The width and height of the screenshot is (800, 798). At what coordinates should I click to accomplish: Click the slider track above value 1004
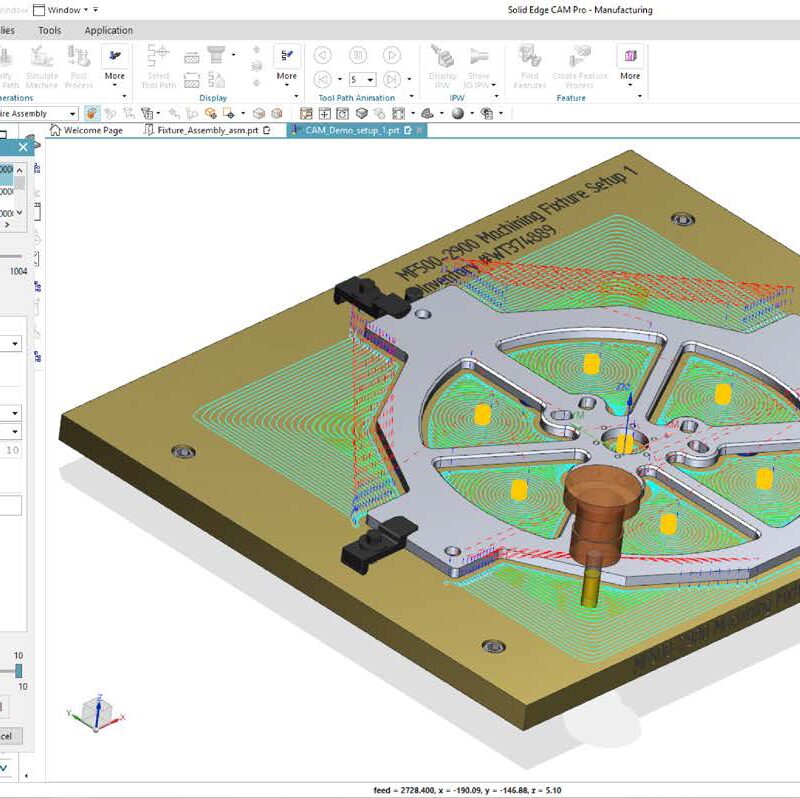pos(11,257)
